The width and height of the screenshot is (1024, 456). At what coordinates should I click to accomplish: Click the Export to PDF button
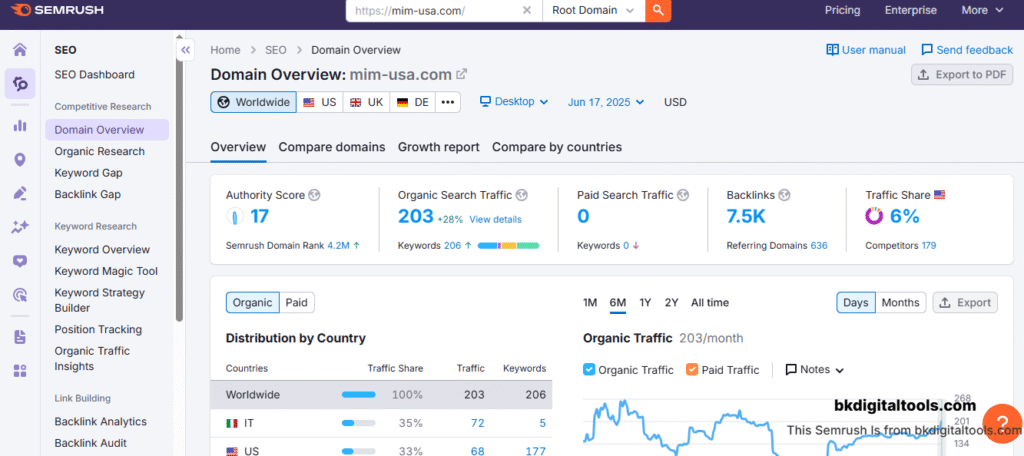tap(962, 74)
